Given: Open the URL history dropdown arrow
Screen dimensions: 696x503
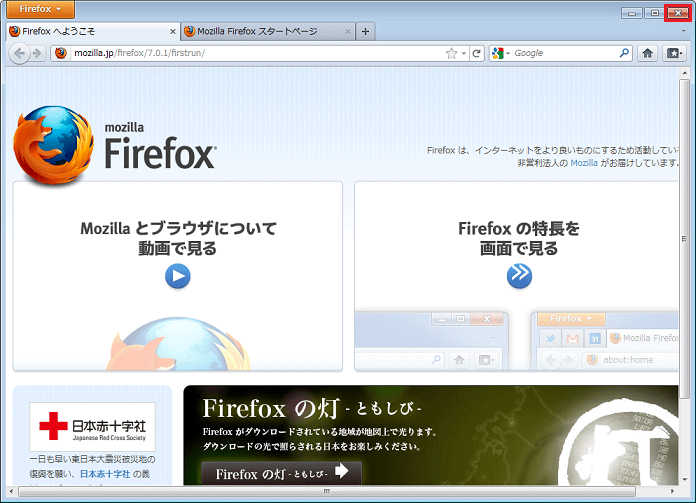Looking at the screenshot, I should click(464, 53).
